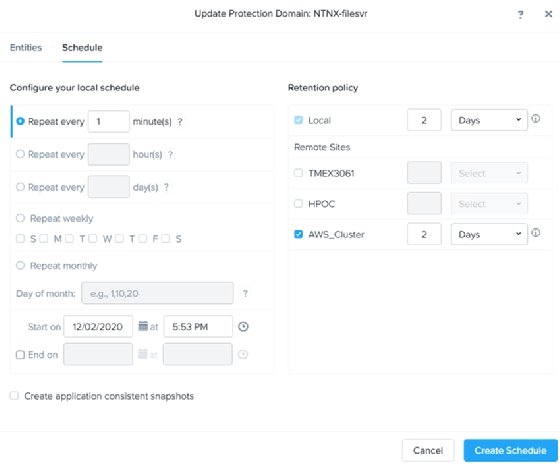Select Repeat every day(s) radio button
Viewport: 560px width, 466px height.
20,187
